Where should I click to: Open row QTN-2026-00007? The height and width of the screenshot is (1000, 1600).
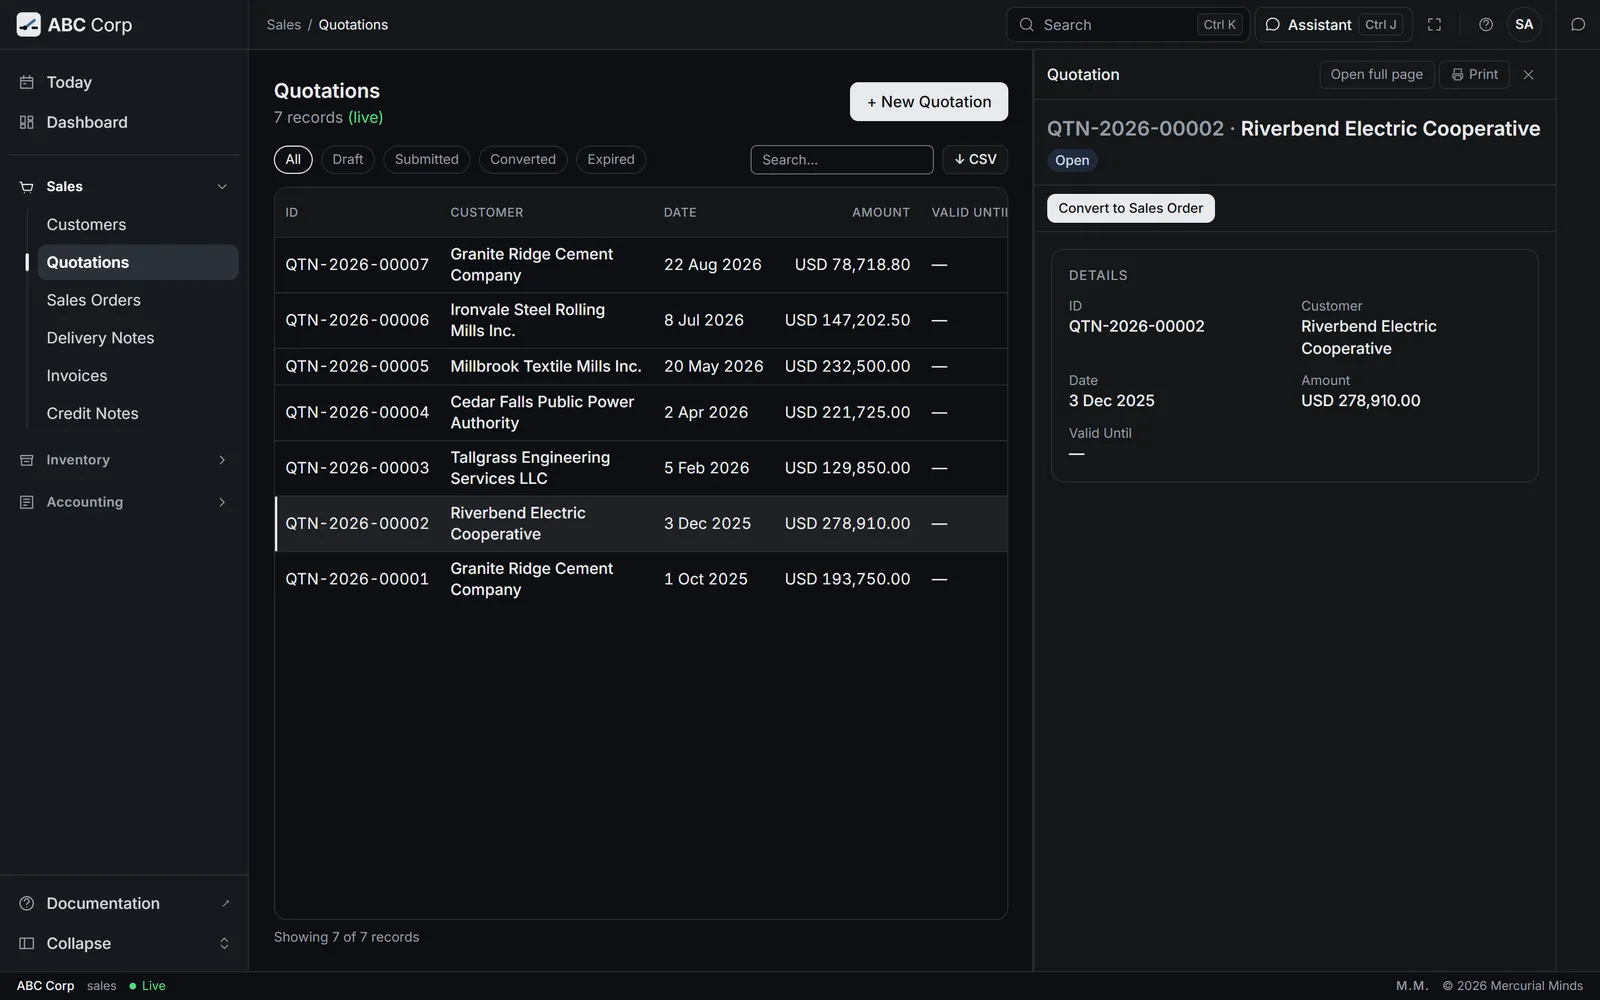[641, 265]
